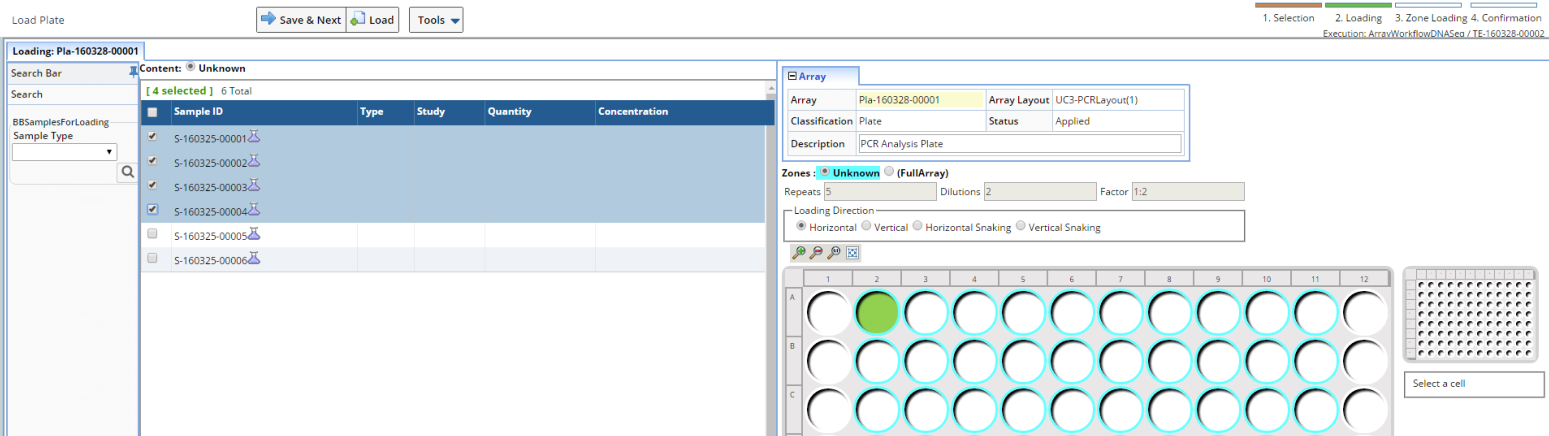Click column 6 header of the plate
The width and height of the screenshot is (1549, 436).
coord(1071,278)
